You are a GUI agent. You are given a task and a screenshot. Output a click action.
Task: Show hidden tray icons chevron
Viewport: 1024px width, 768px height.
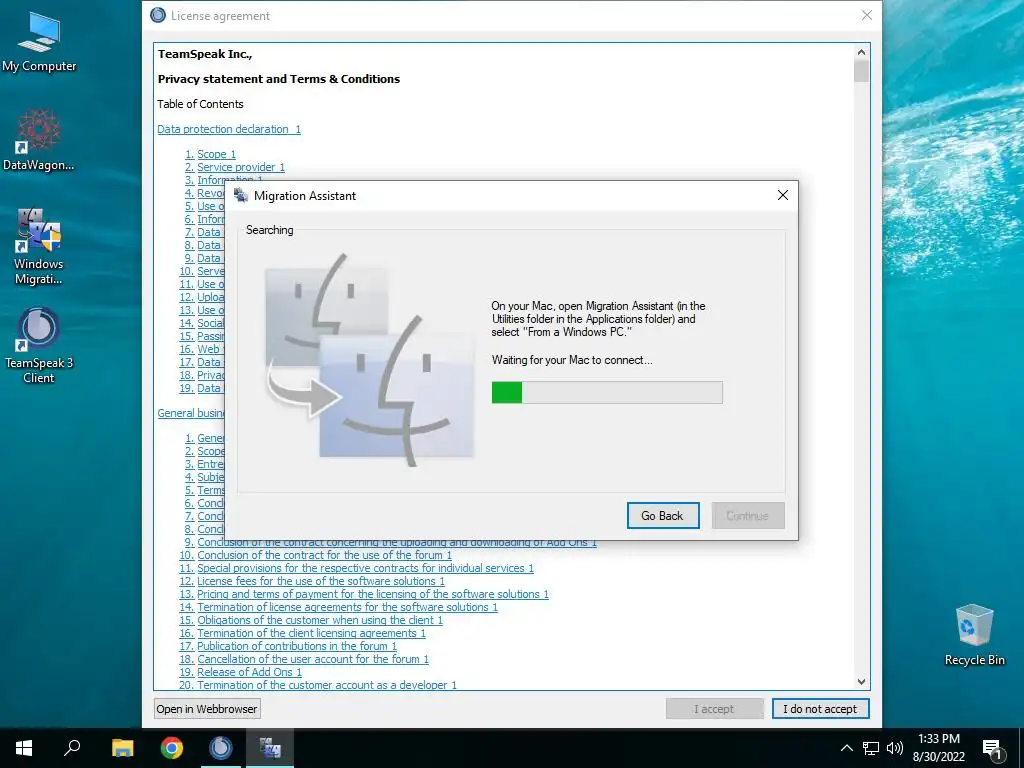pos(846,748)
